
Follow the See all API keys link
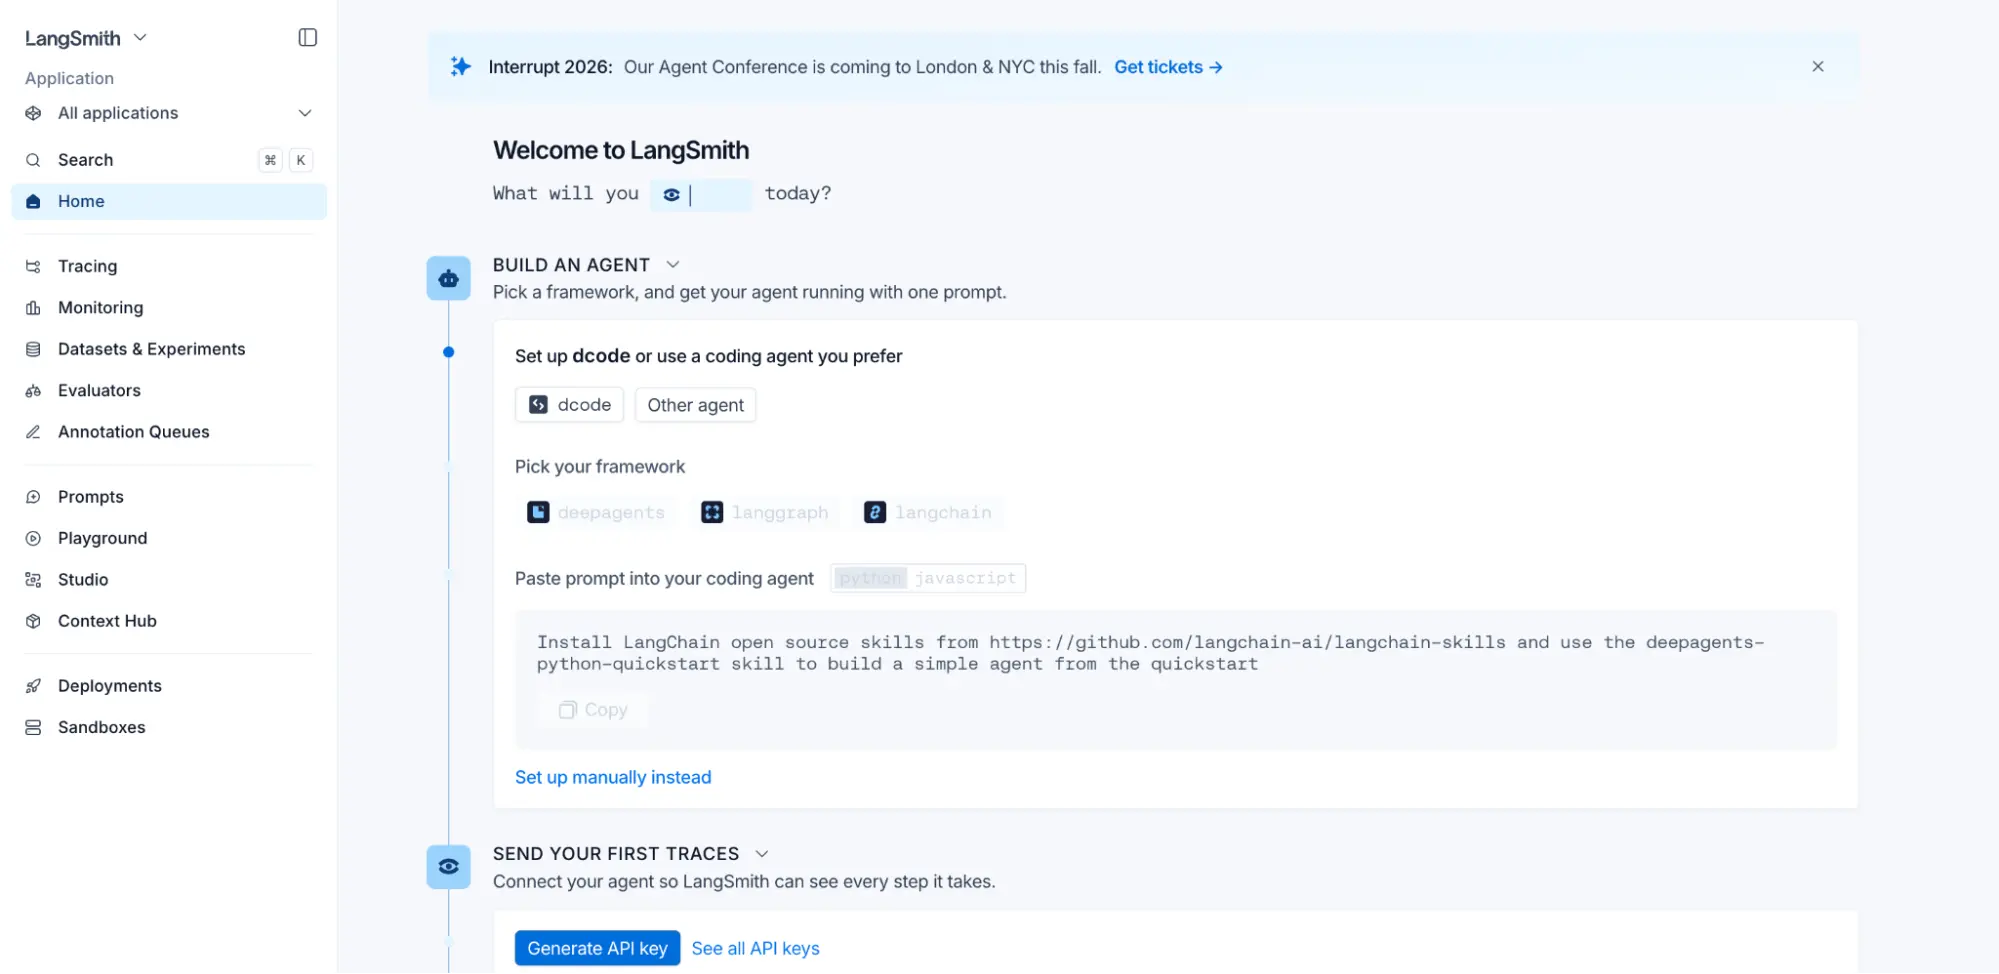click(755, 949)
